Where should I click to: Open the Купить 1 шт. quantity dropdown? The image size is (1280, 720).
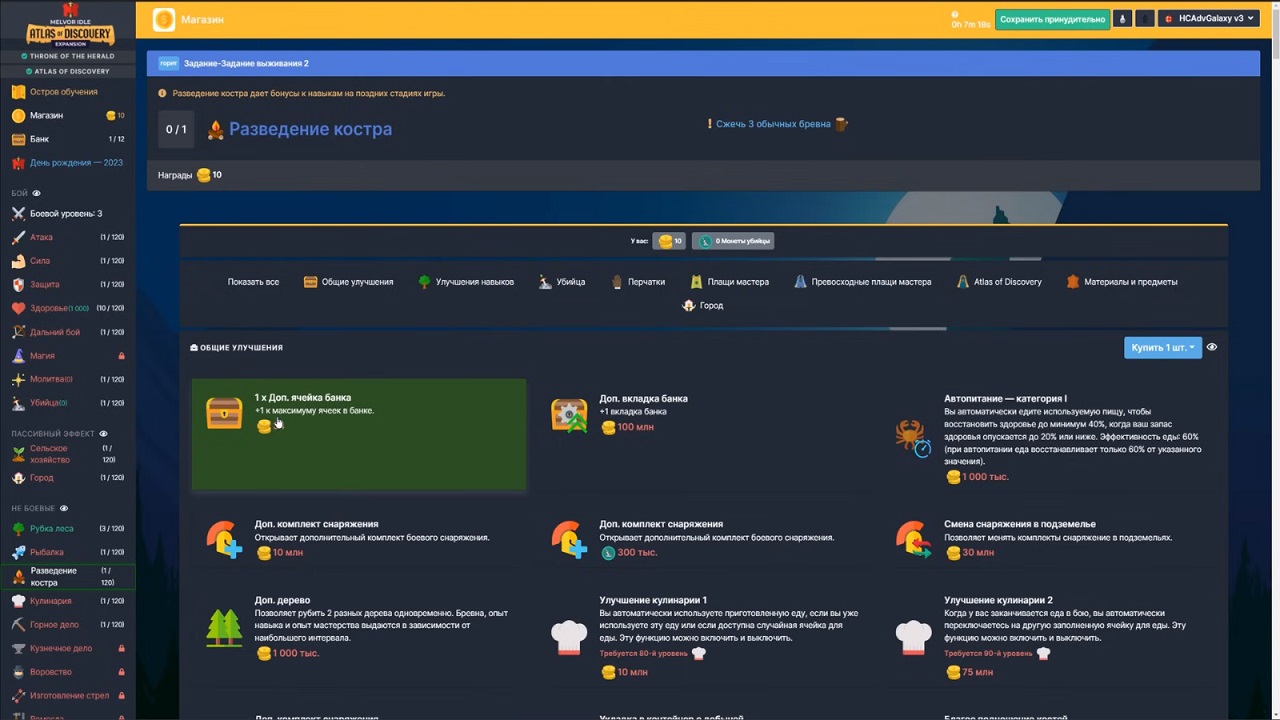(1162, 347)
